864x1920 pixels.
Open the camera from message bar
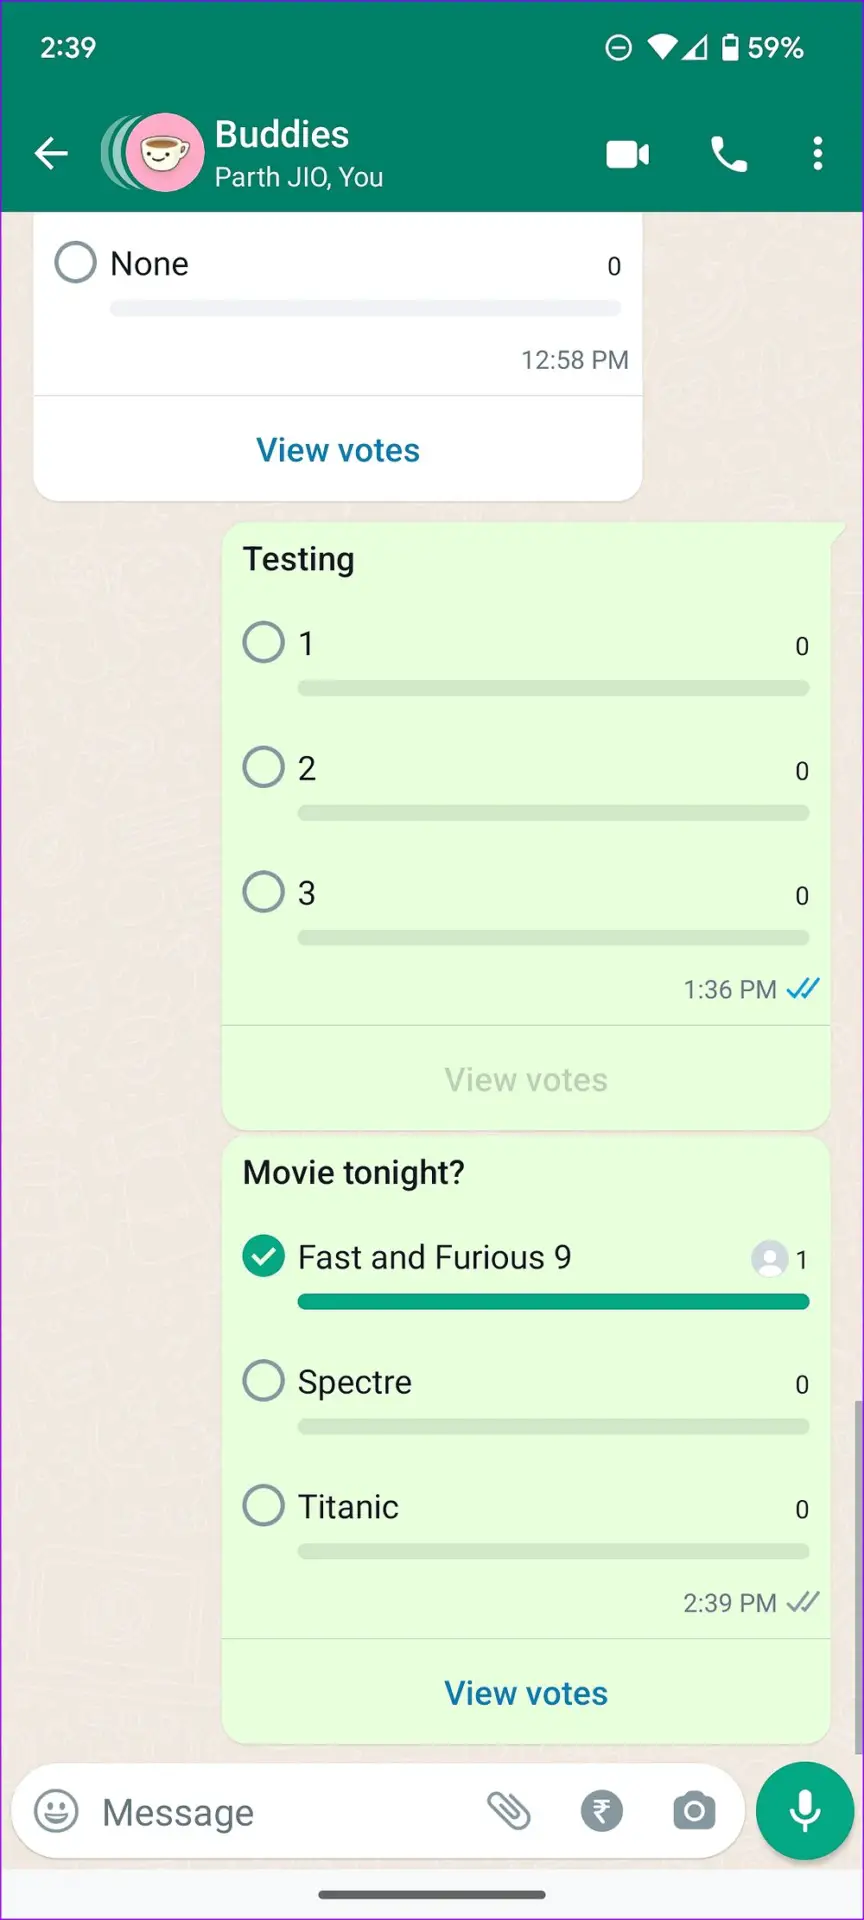[694, 1811]
